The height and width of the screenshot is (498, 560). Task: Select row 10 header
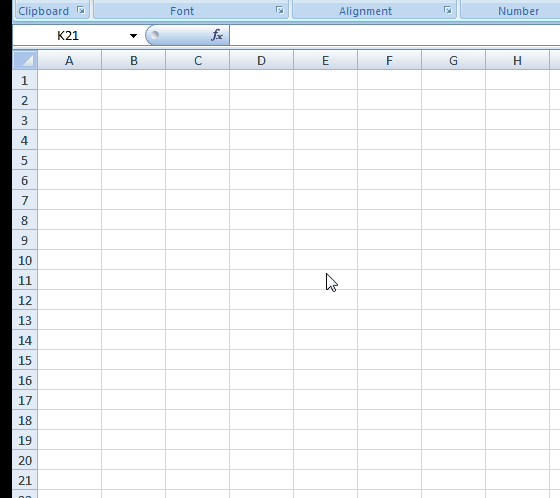pos(25,260)
